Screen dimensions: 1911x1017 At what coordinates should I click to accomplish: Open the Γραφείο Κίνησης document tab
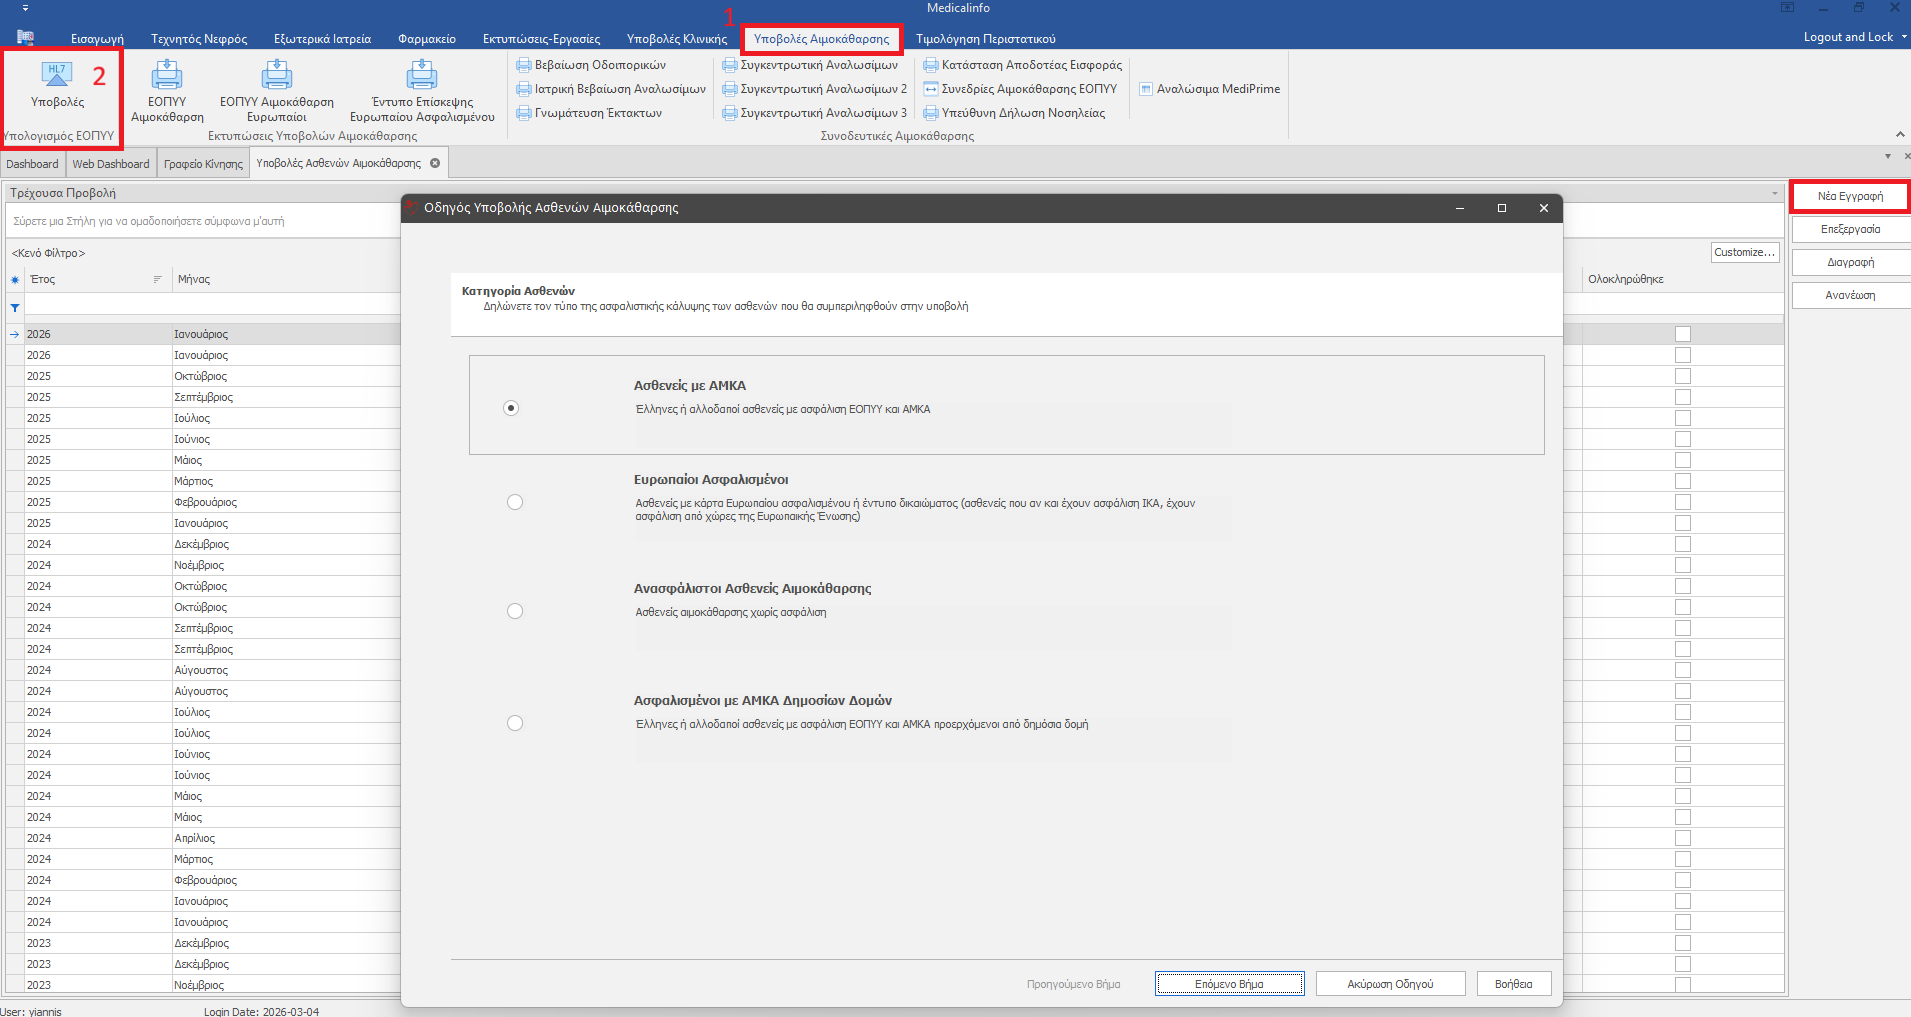tap(203, 164)
